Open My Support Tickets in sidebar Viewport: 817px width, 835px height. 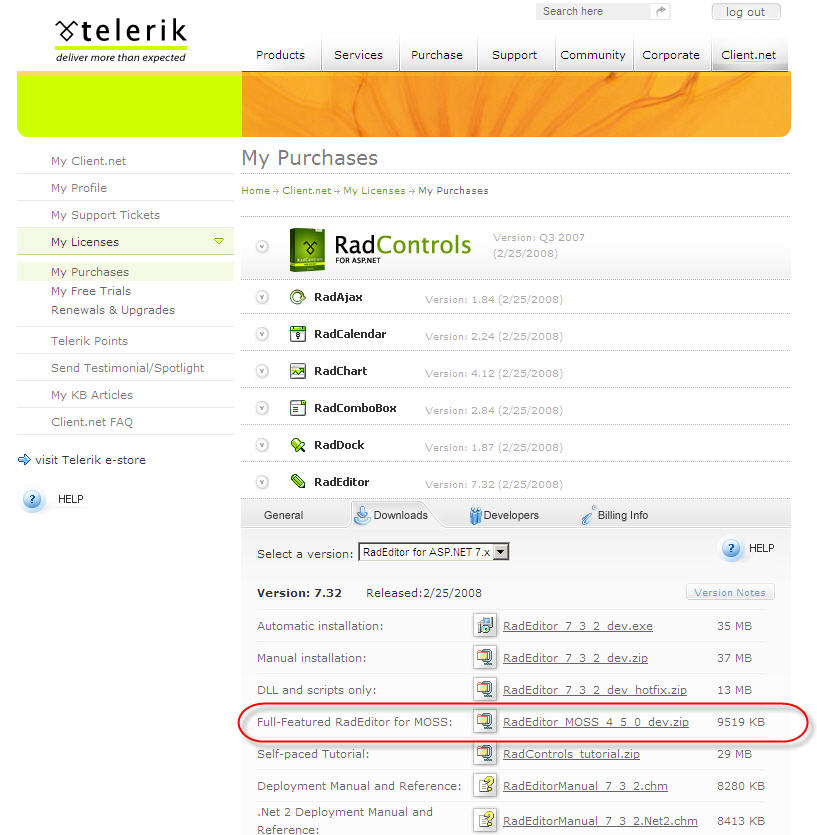coord(105,215)
